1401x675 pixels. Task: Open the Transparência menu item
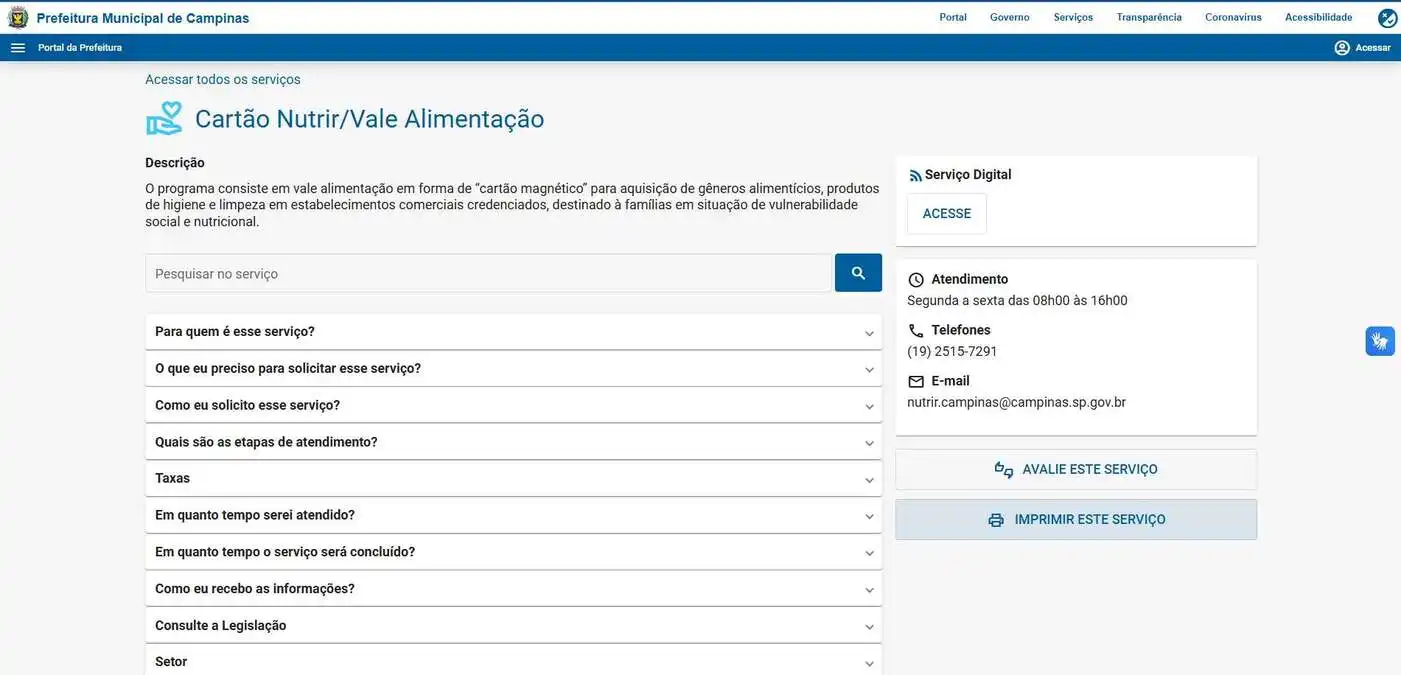pyautogui.click(x=1149, y=17)
